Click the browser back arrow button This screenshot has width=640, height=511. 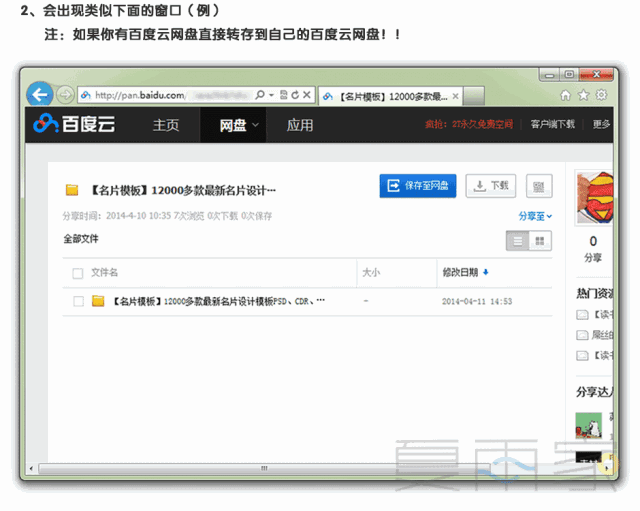(x=40, y=95)
